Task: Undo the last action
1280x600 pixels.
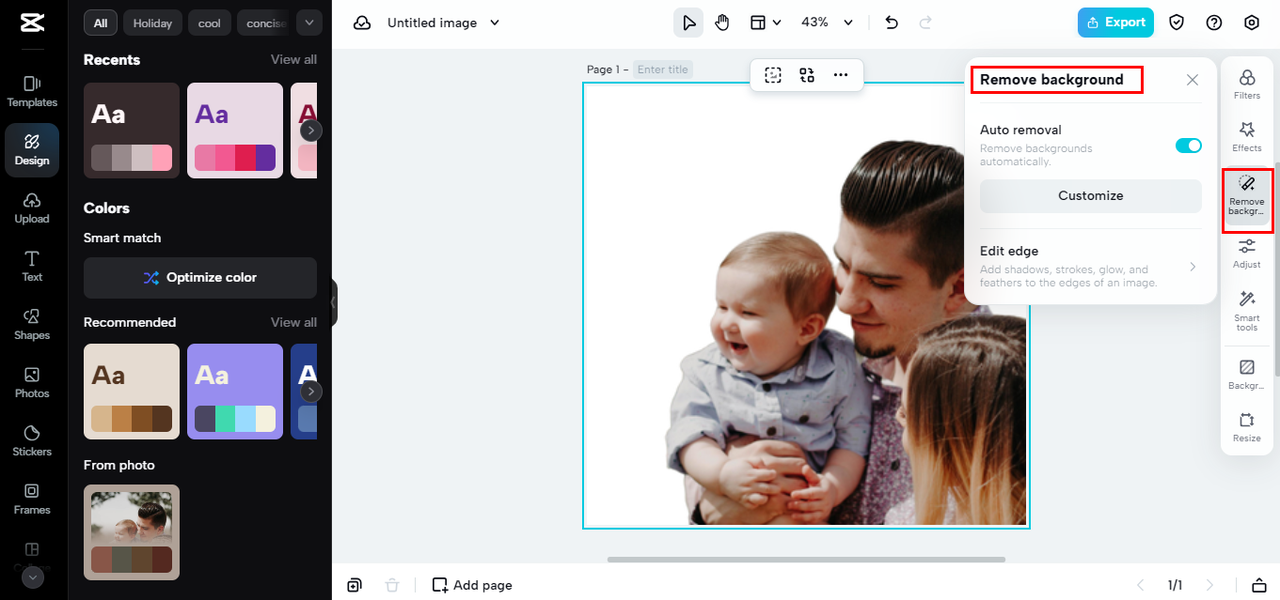Action: tap(892, 22)
